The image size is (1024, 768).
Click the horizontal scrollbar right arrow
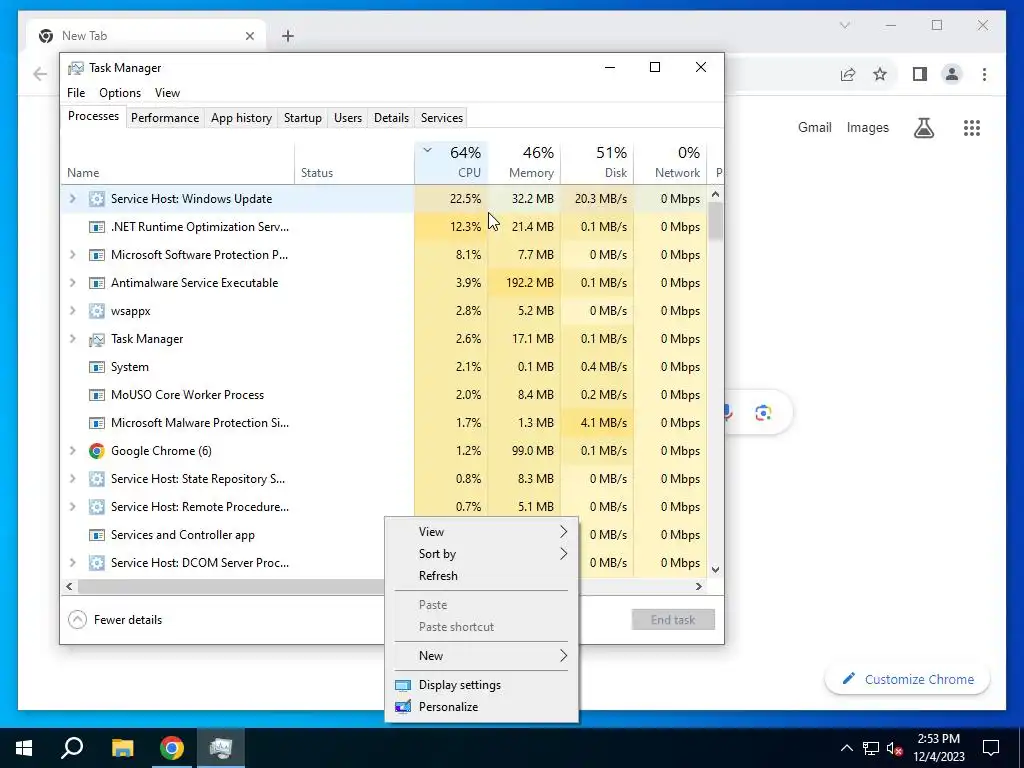[699, 587]
